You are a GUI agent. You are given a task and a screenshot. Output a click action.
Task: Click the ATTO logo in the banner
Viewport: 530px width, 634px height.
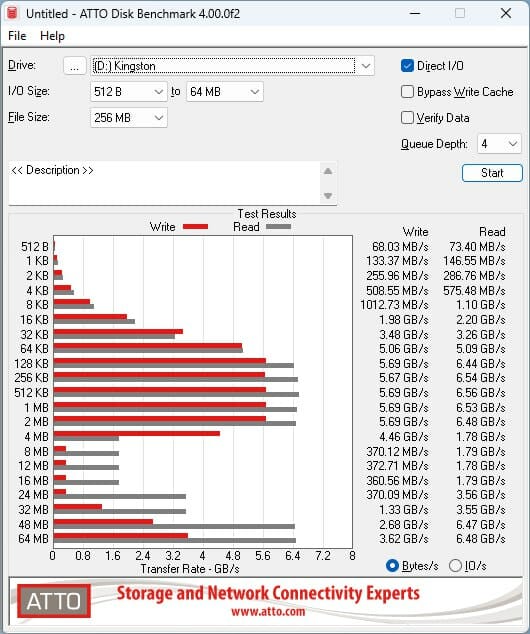[x=54, y=601]
